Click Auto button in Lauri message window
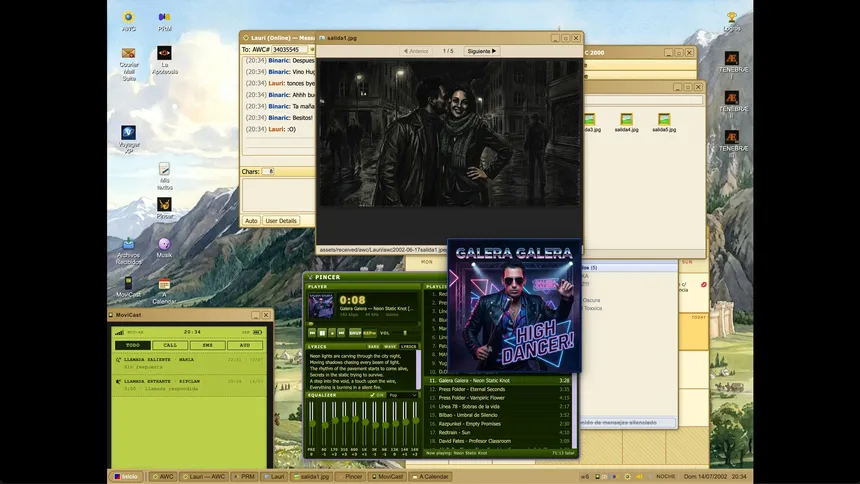The height and width of the screenshot is (484, 860). [x=251, y=221]
